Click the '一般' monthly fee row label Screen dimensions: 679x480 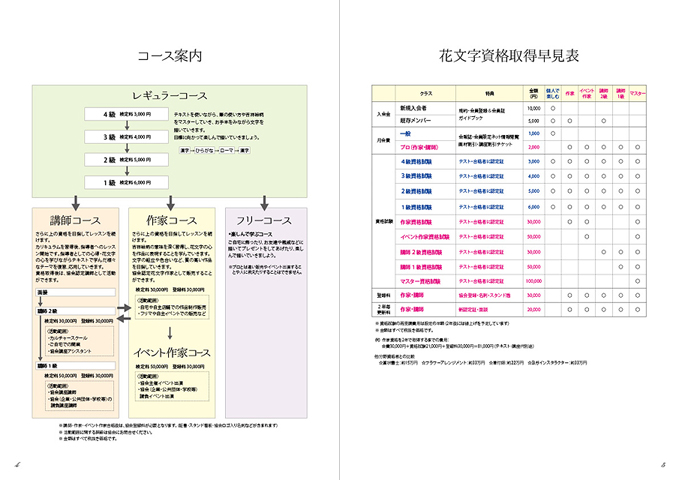coord(405,134)
